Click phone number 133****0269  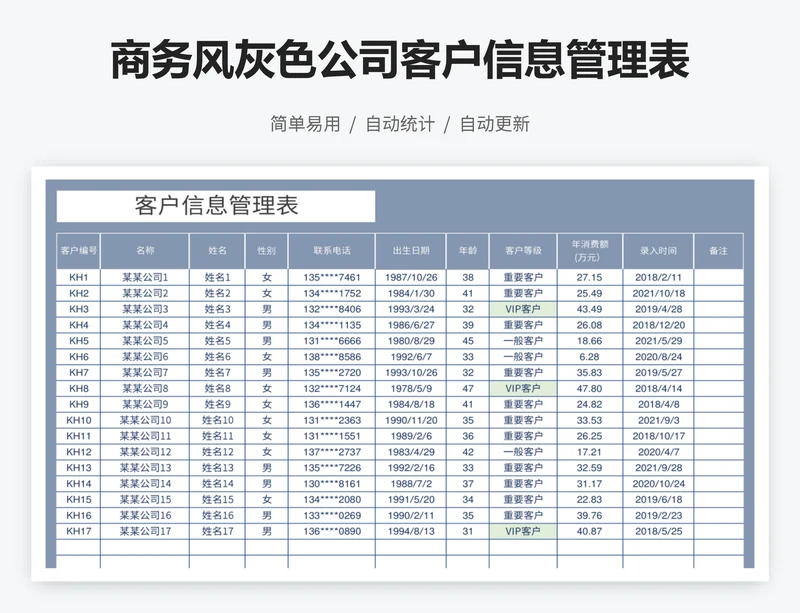(x=332, y=516)
